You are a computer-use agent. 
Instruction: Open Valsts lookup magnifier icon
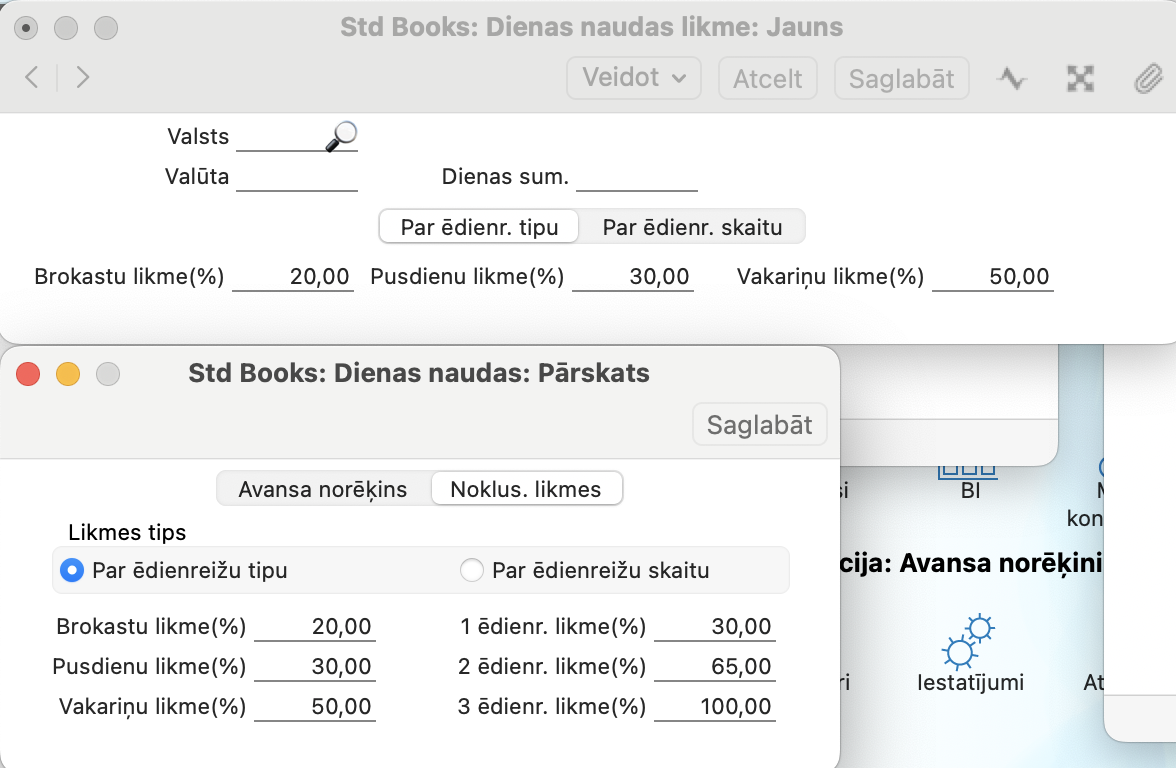tap(341, 136)
